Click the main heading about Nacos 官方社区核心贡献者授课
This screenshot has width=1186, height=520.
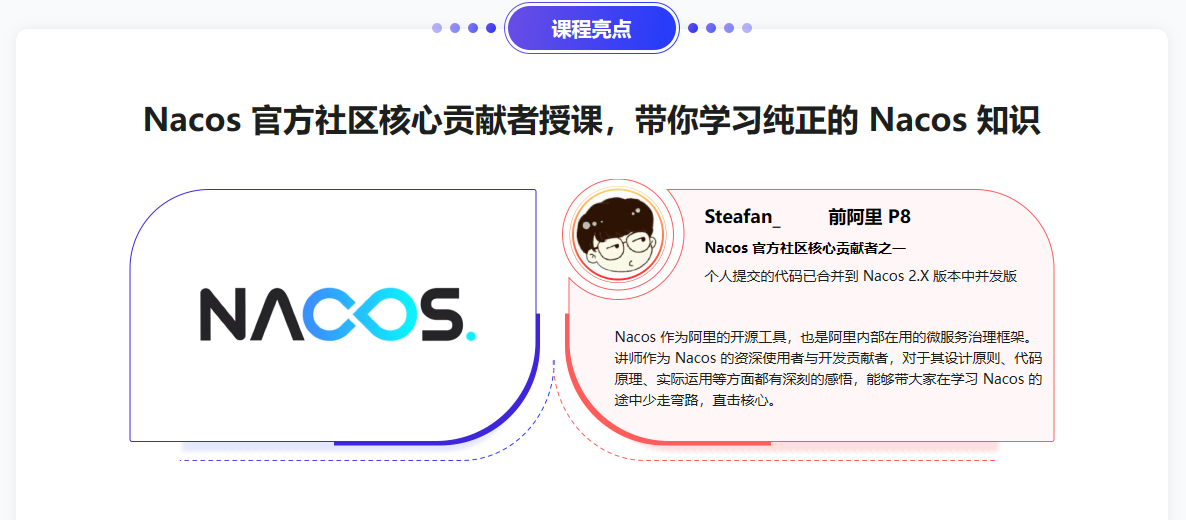(592, 120)
